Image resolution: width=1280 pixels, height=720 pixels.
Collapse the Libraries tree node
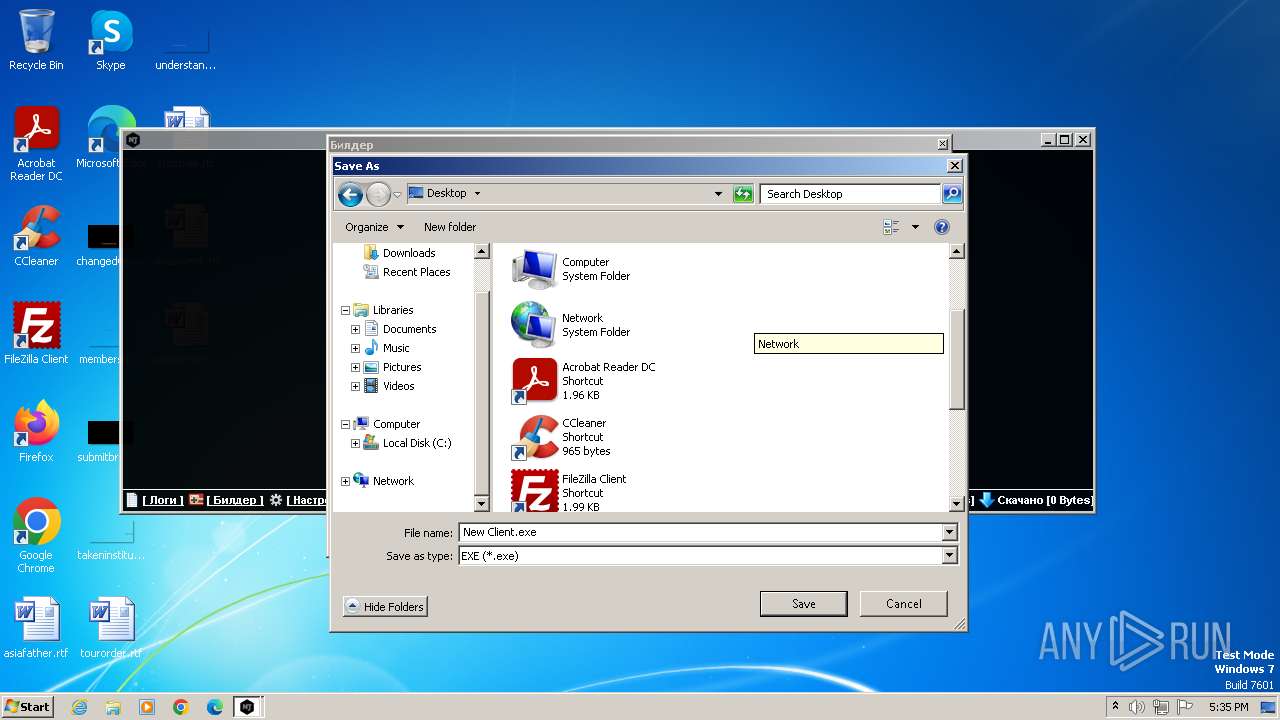coord(346,311)
